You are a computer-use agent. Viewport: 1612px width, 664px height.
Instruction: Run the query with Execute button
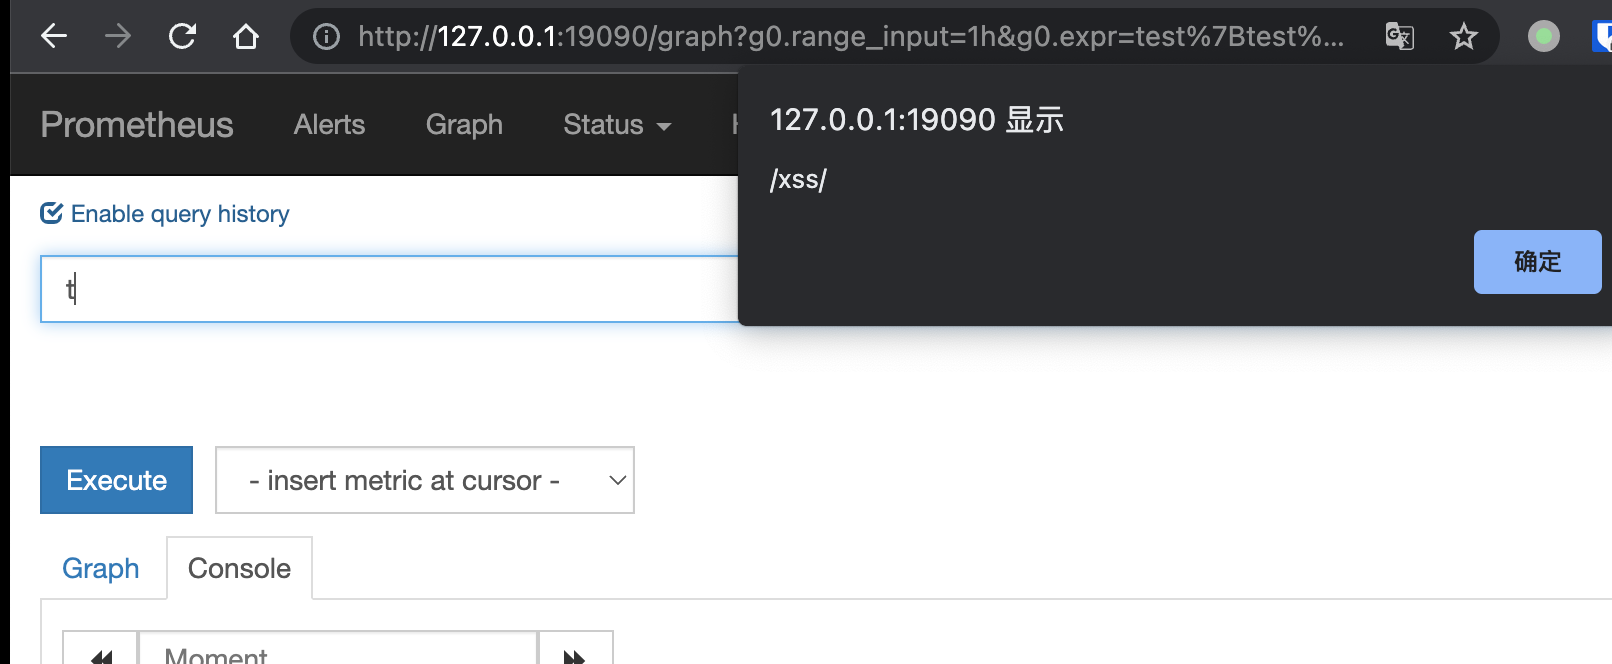116,480
